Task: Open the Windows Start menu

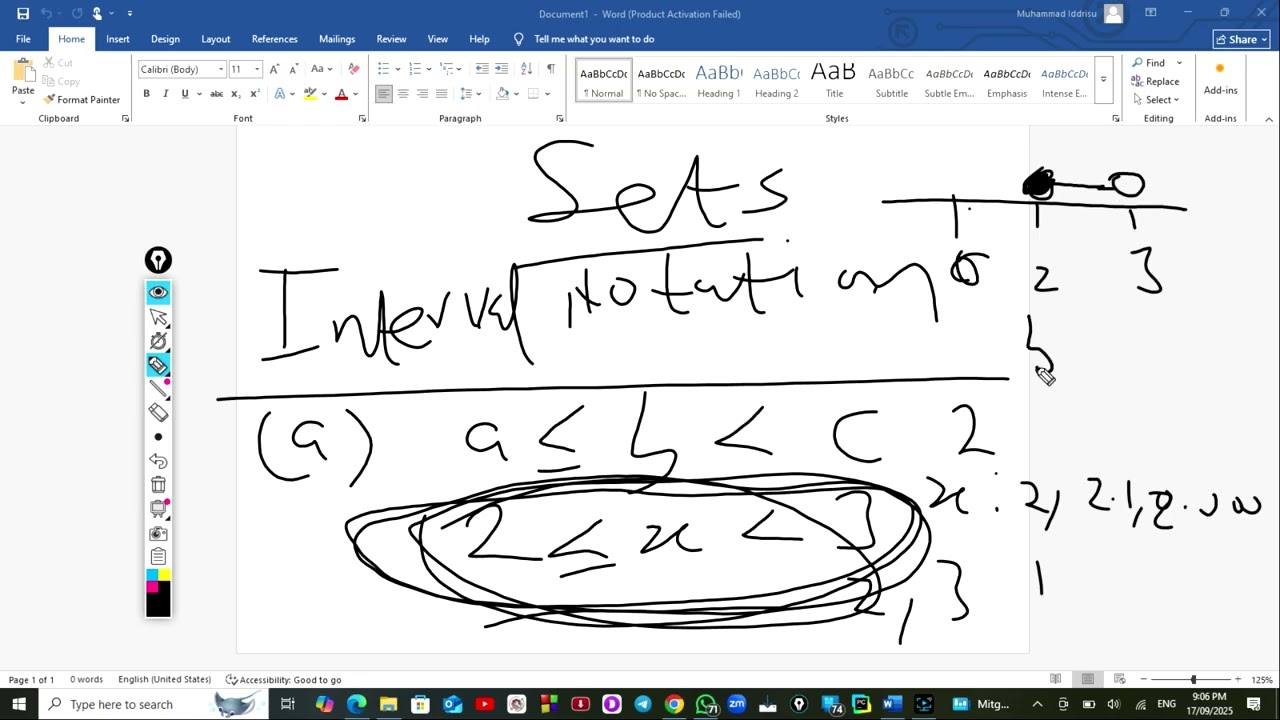Action: [19, 704]
